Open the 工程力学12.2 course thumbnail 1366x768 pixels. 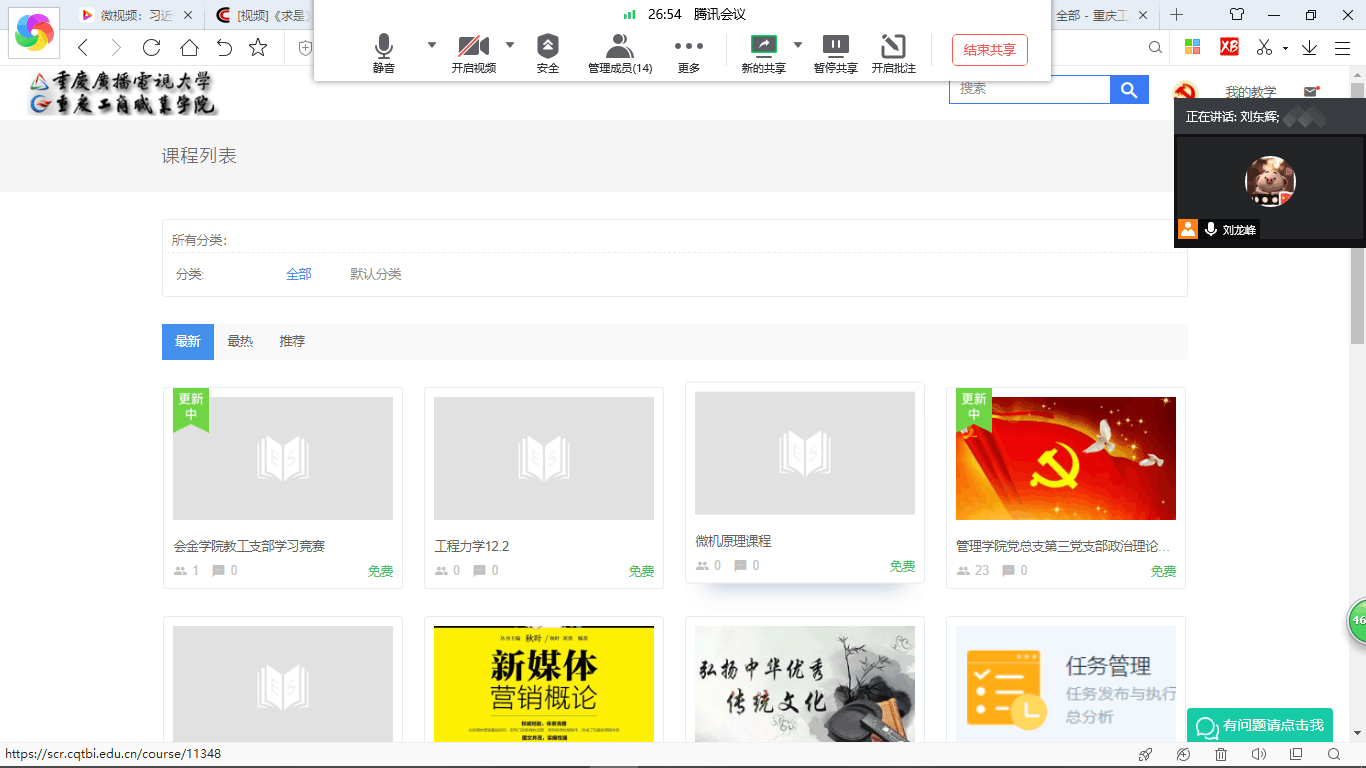point(544,458)
